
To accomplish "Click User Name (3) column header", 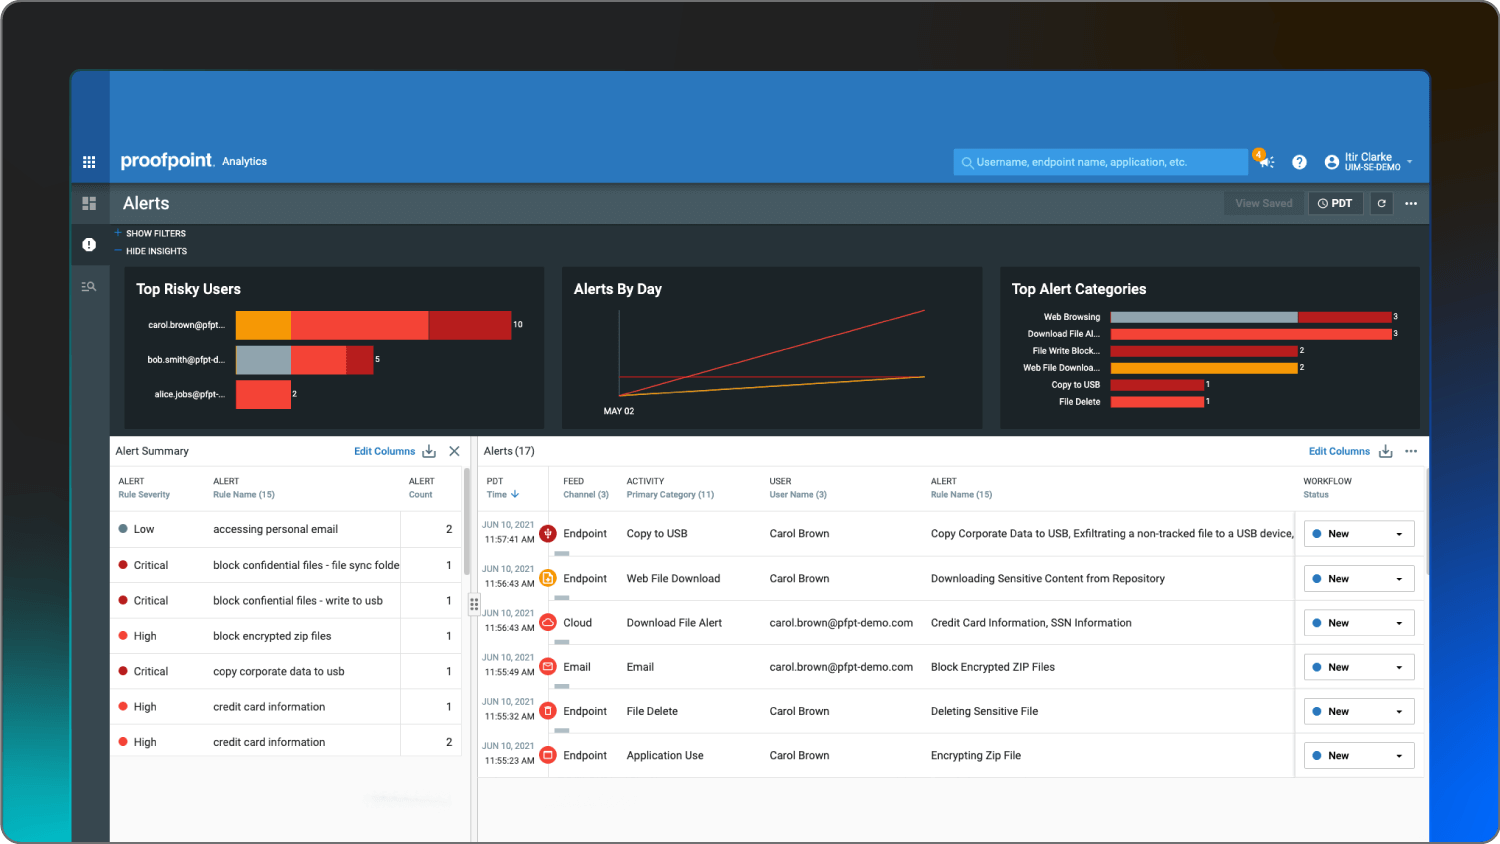I will 798,488.
